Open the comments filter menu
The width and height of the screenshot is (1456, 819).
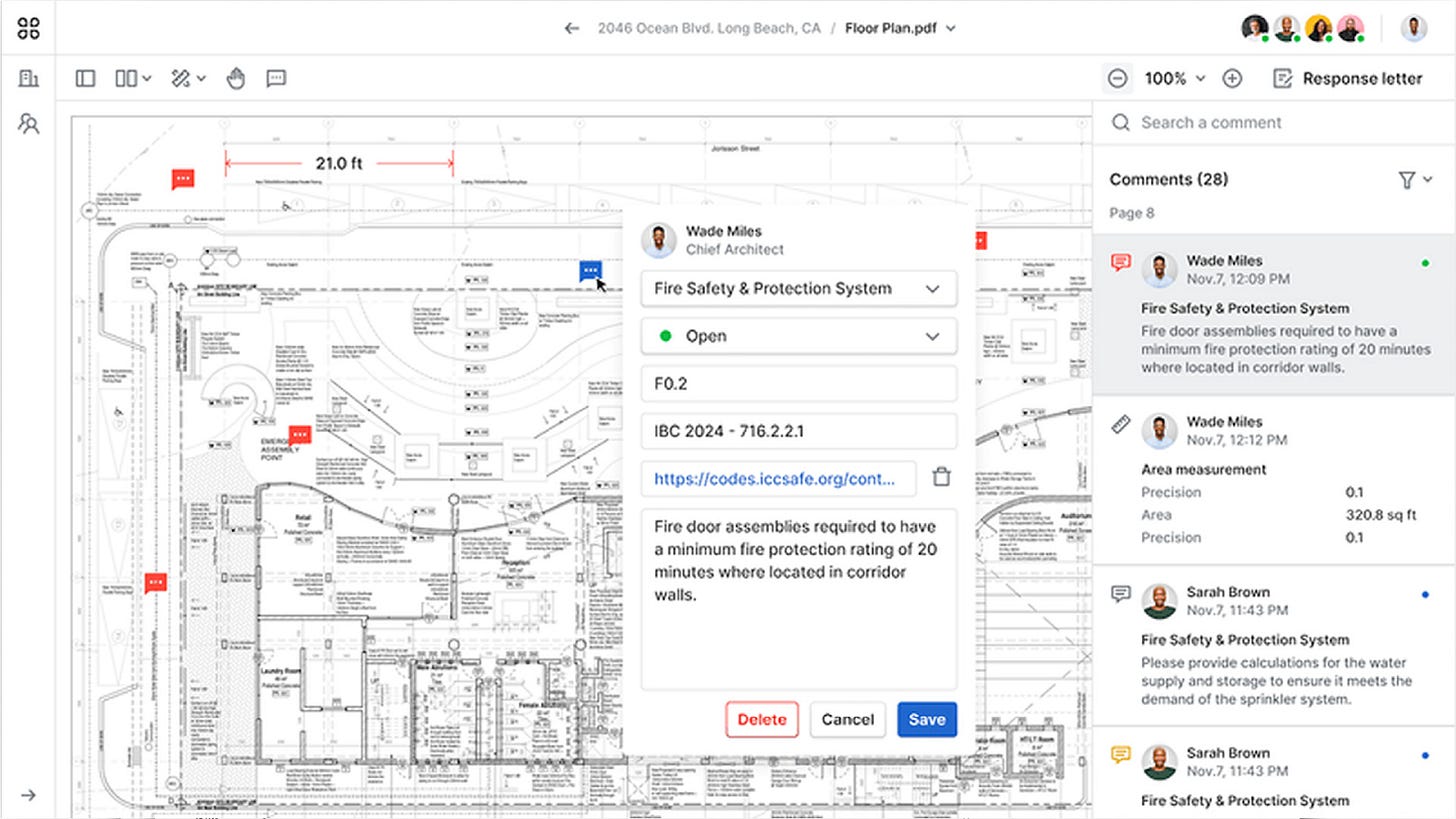point(1414,179)
